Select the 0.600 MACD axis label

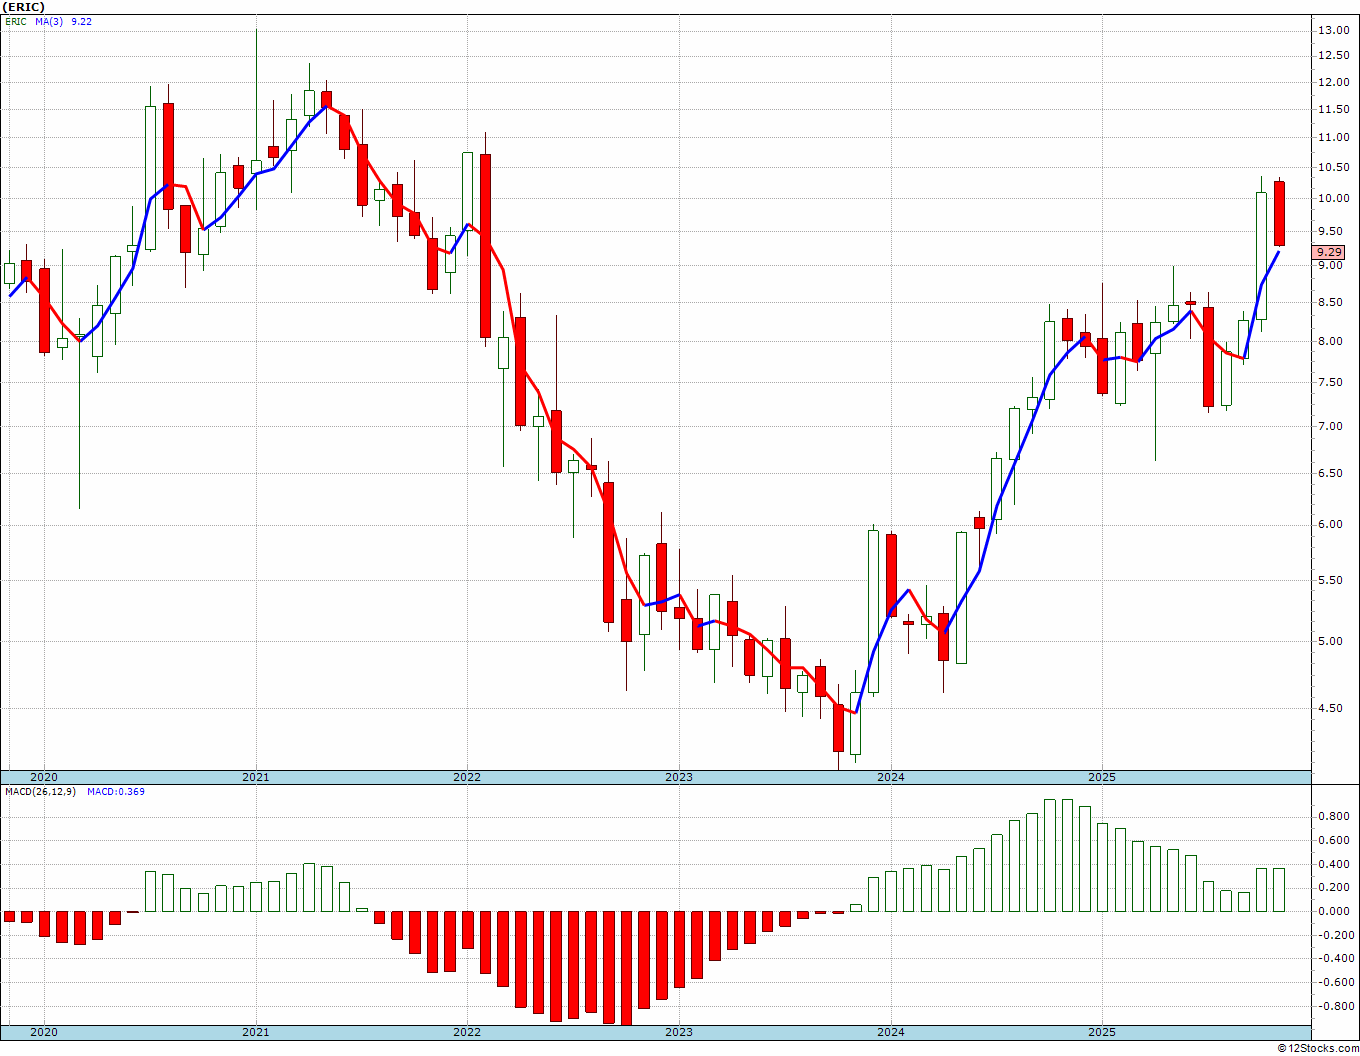coord(1334,840)
